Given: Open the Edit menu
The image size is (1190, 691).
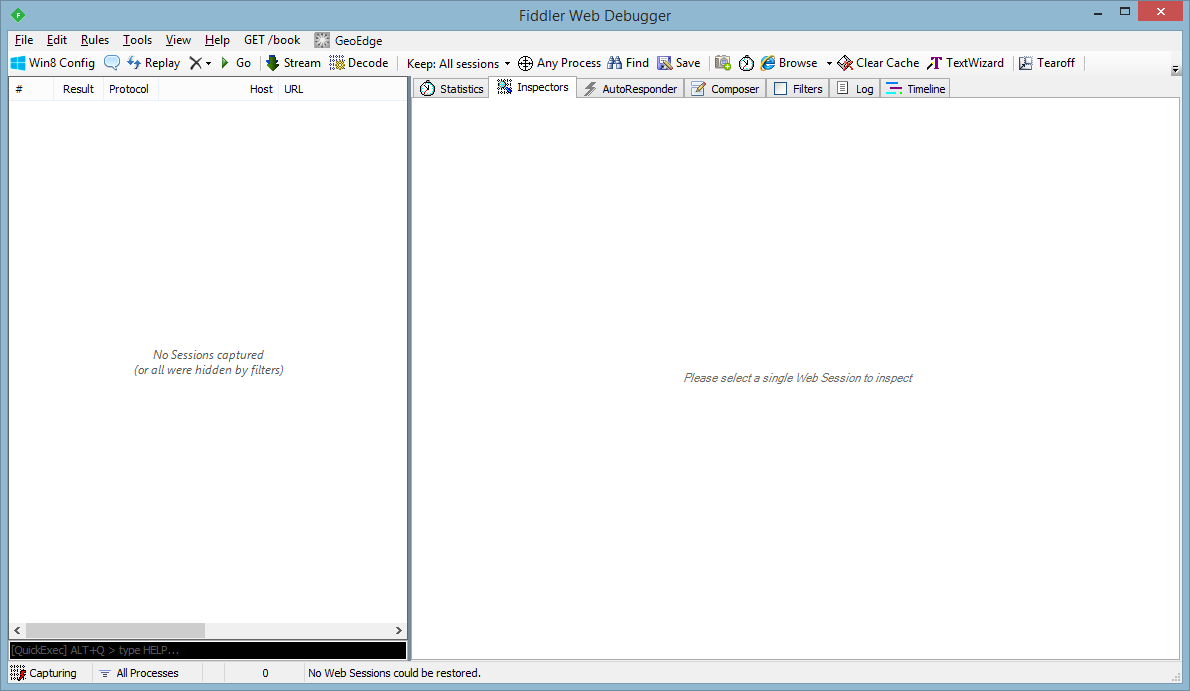Looking at the screenshot, I should coord(57,40).
